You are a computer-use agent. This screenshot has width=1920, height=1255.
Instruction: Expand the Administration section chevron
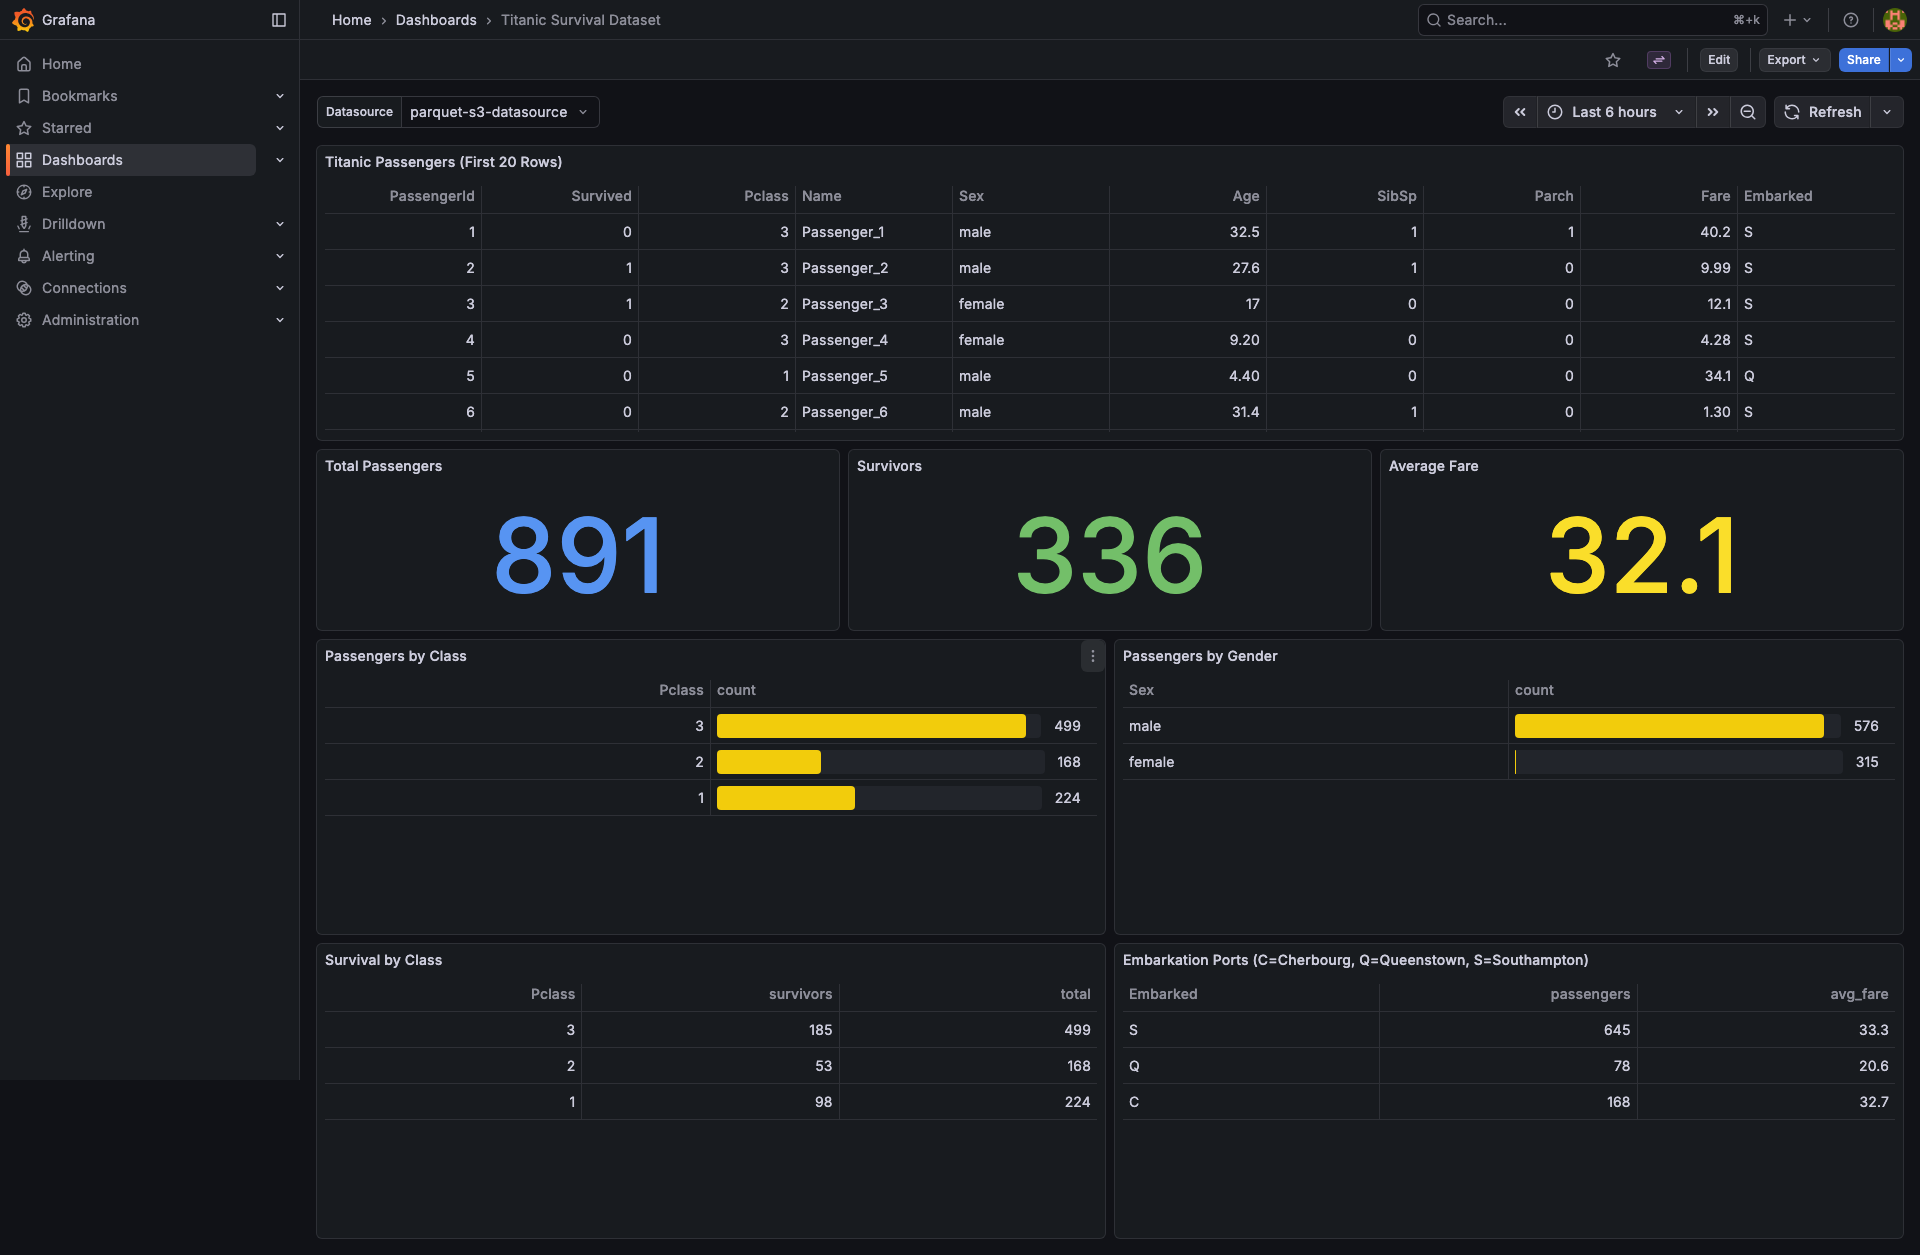[280, 320]
